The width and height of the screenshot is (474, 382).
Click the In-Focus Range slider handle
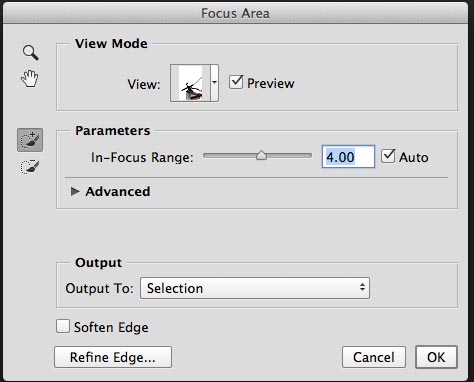[262, 155]
